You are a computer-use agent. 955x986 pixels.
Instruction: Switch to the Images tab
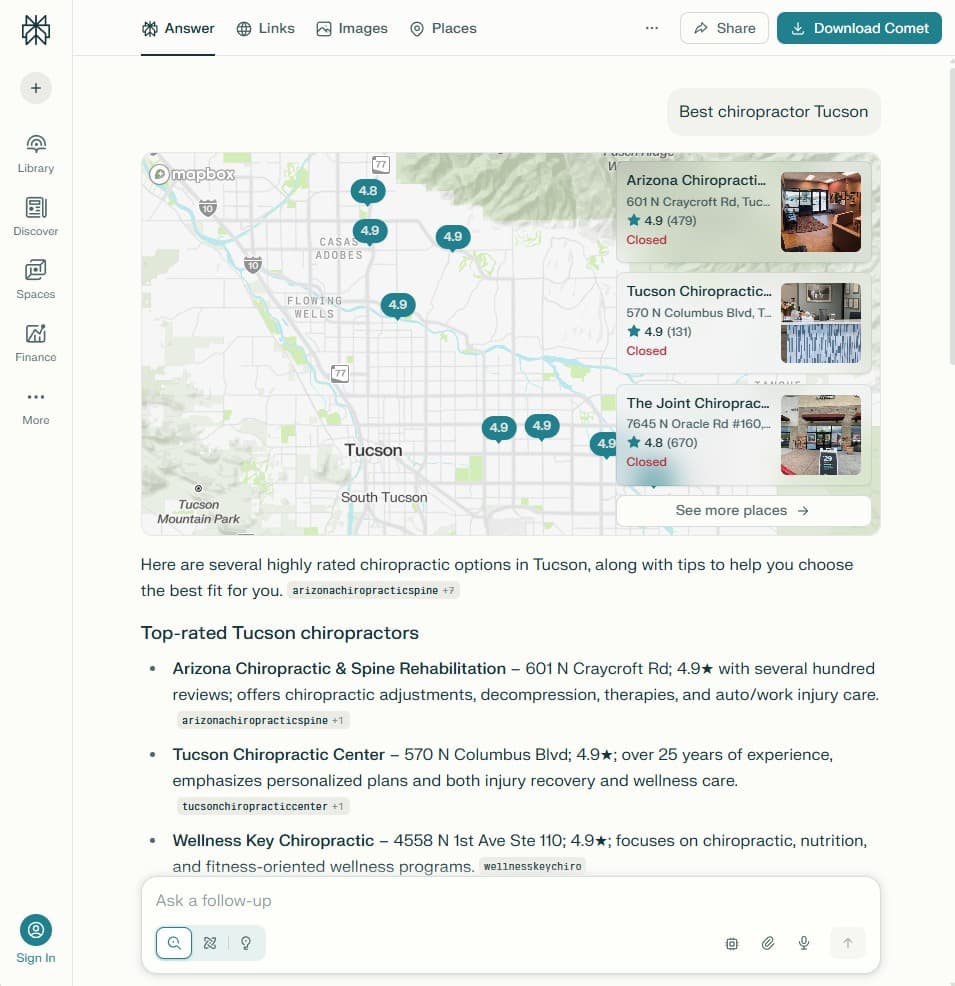[x=351, y=28]
